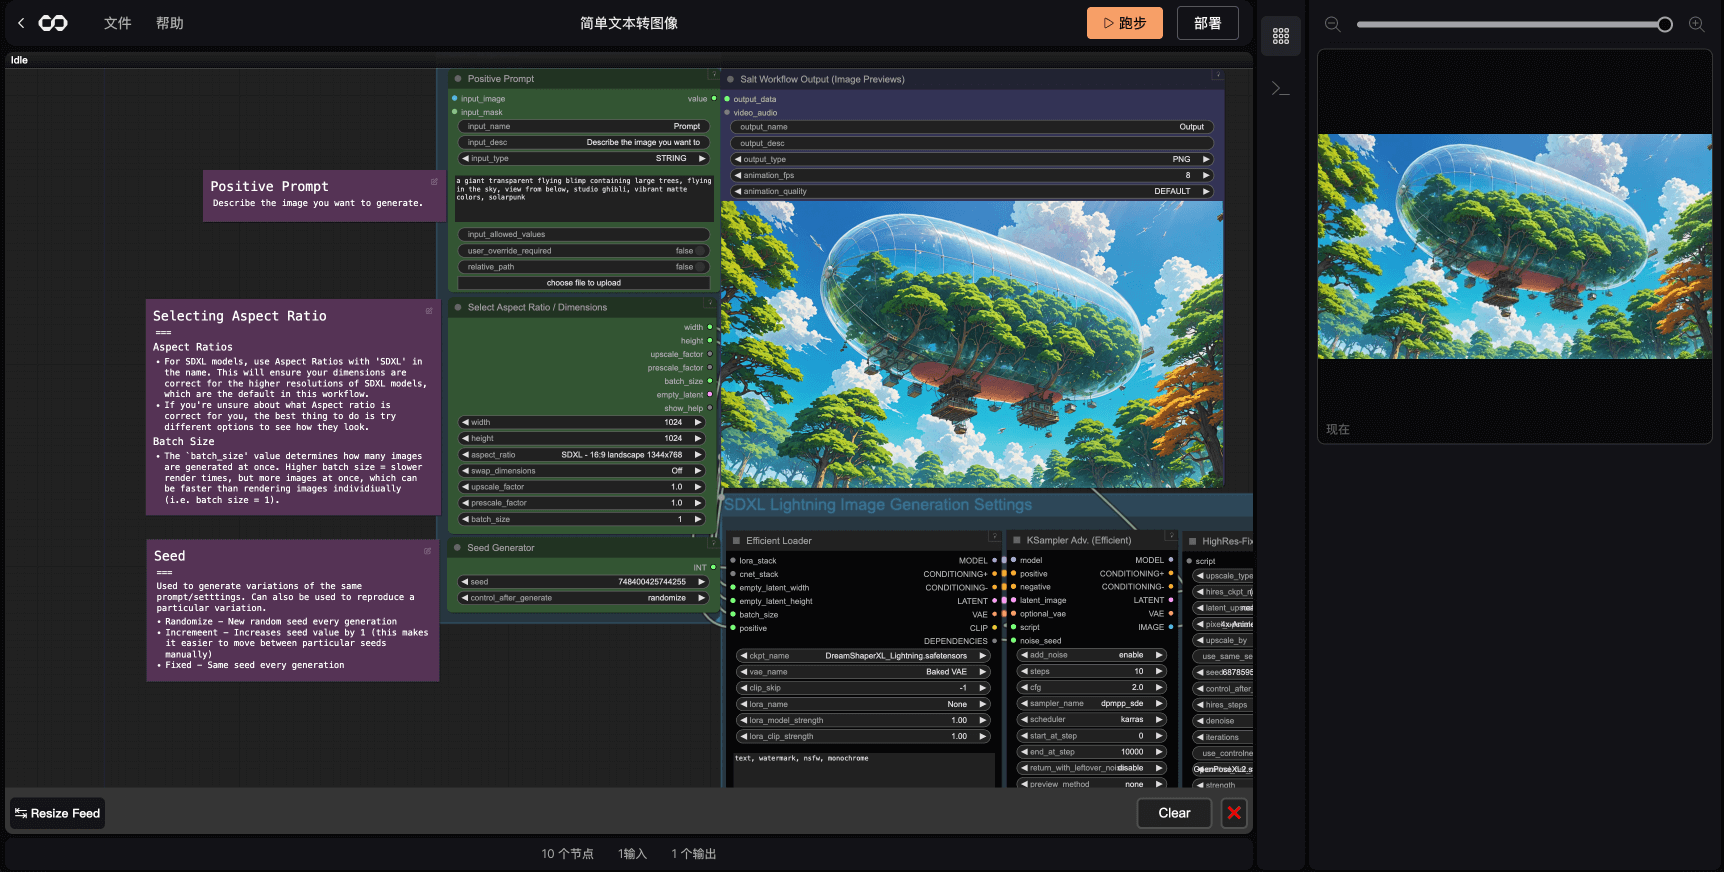Open the terminal console icon in sidebar

pos(1280,89)
